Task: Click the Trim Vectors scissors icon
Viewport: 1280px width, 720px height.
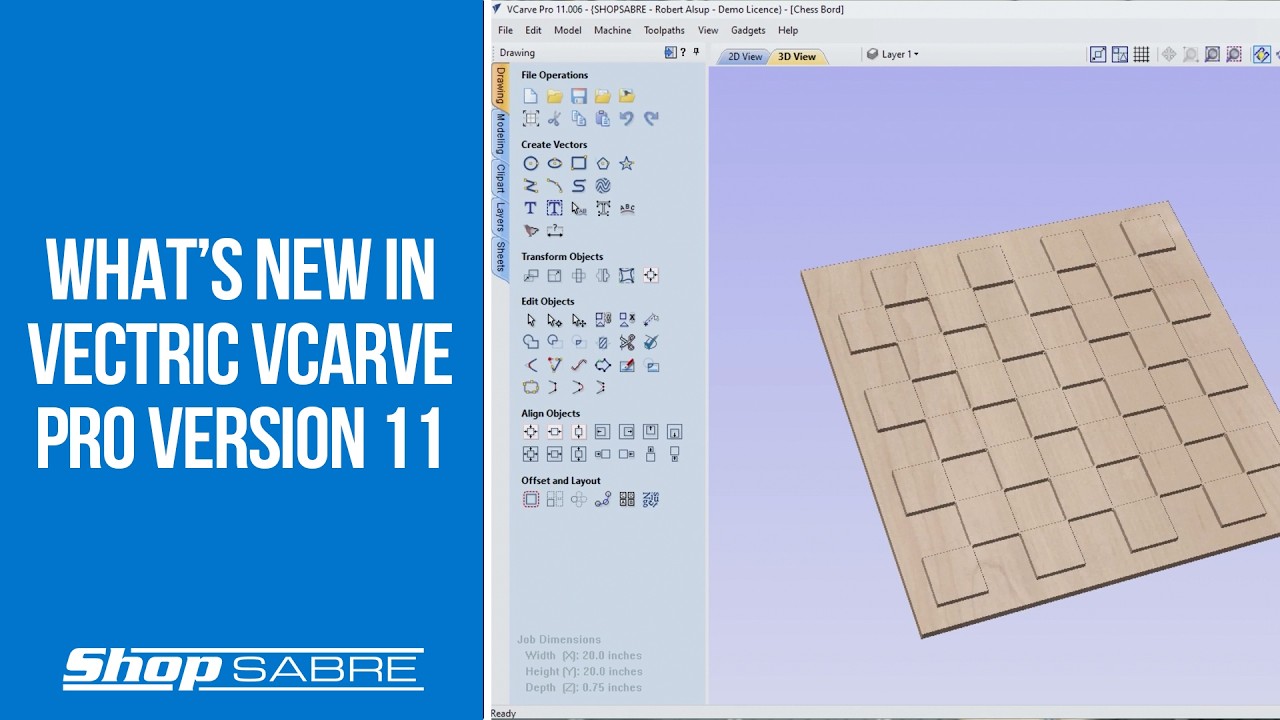Action: [x=627, y=342]
